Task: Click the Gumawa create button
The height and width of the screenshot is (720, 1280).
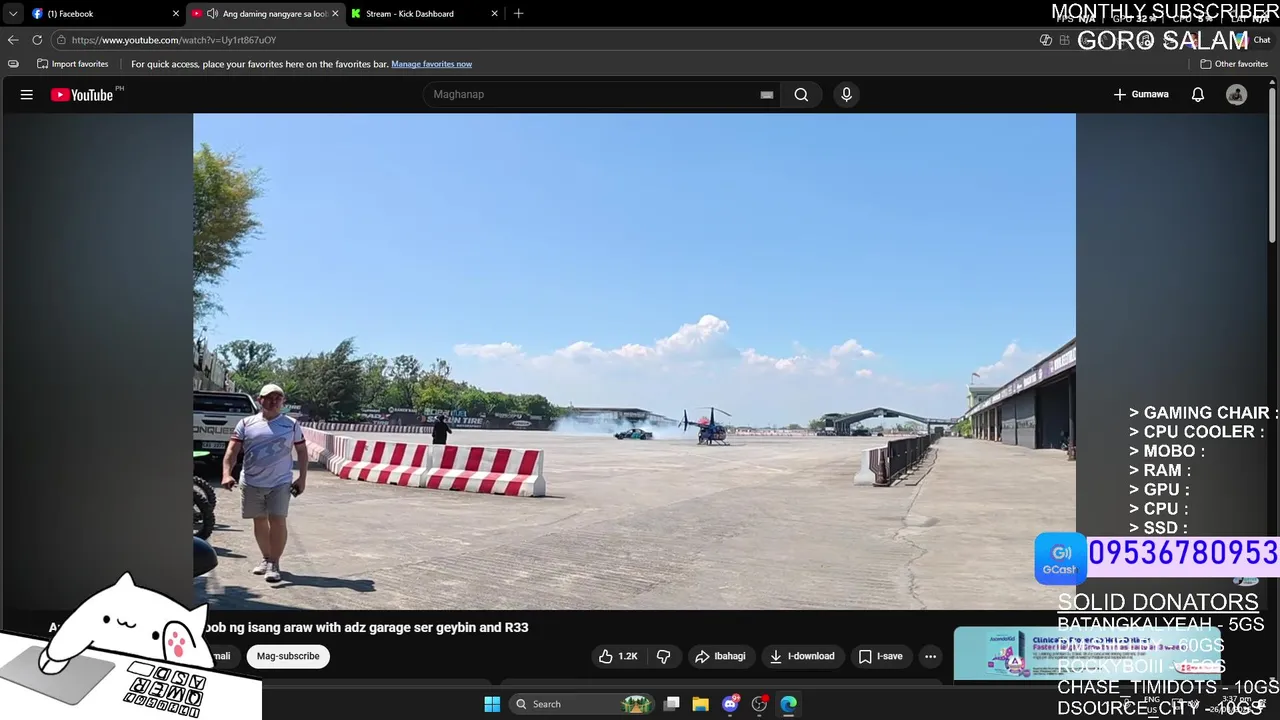Action: pos(1141,94)
